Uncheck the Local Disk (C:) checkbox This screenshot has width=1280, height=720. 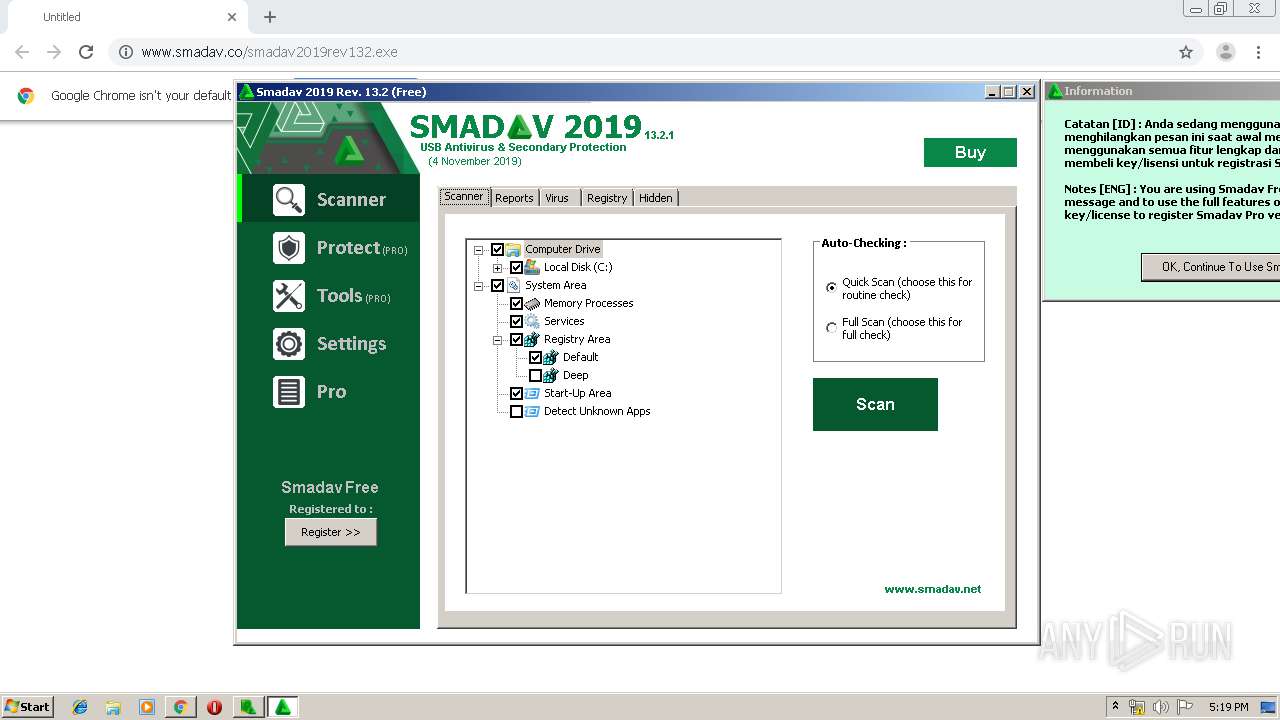[x=517, y=267]
